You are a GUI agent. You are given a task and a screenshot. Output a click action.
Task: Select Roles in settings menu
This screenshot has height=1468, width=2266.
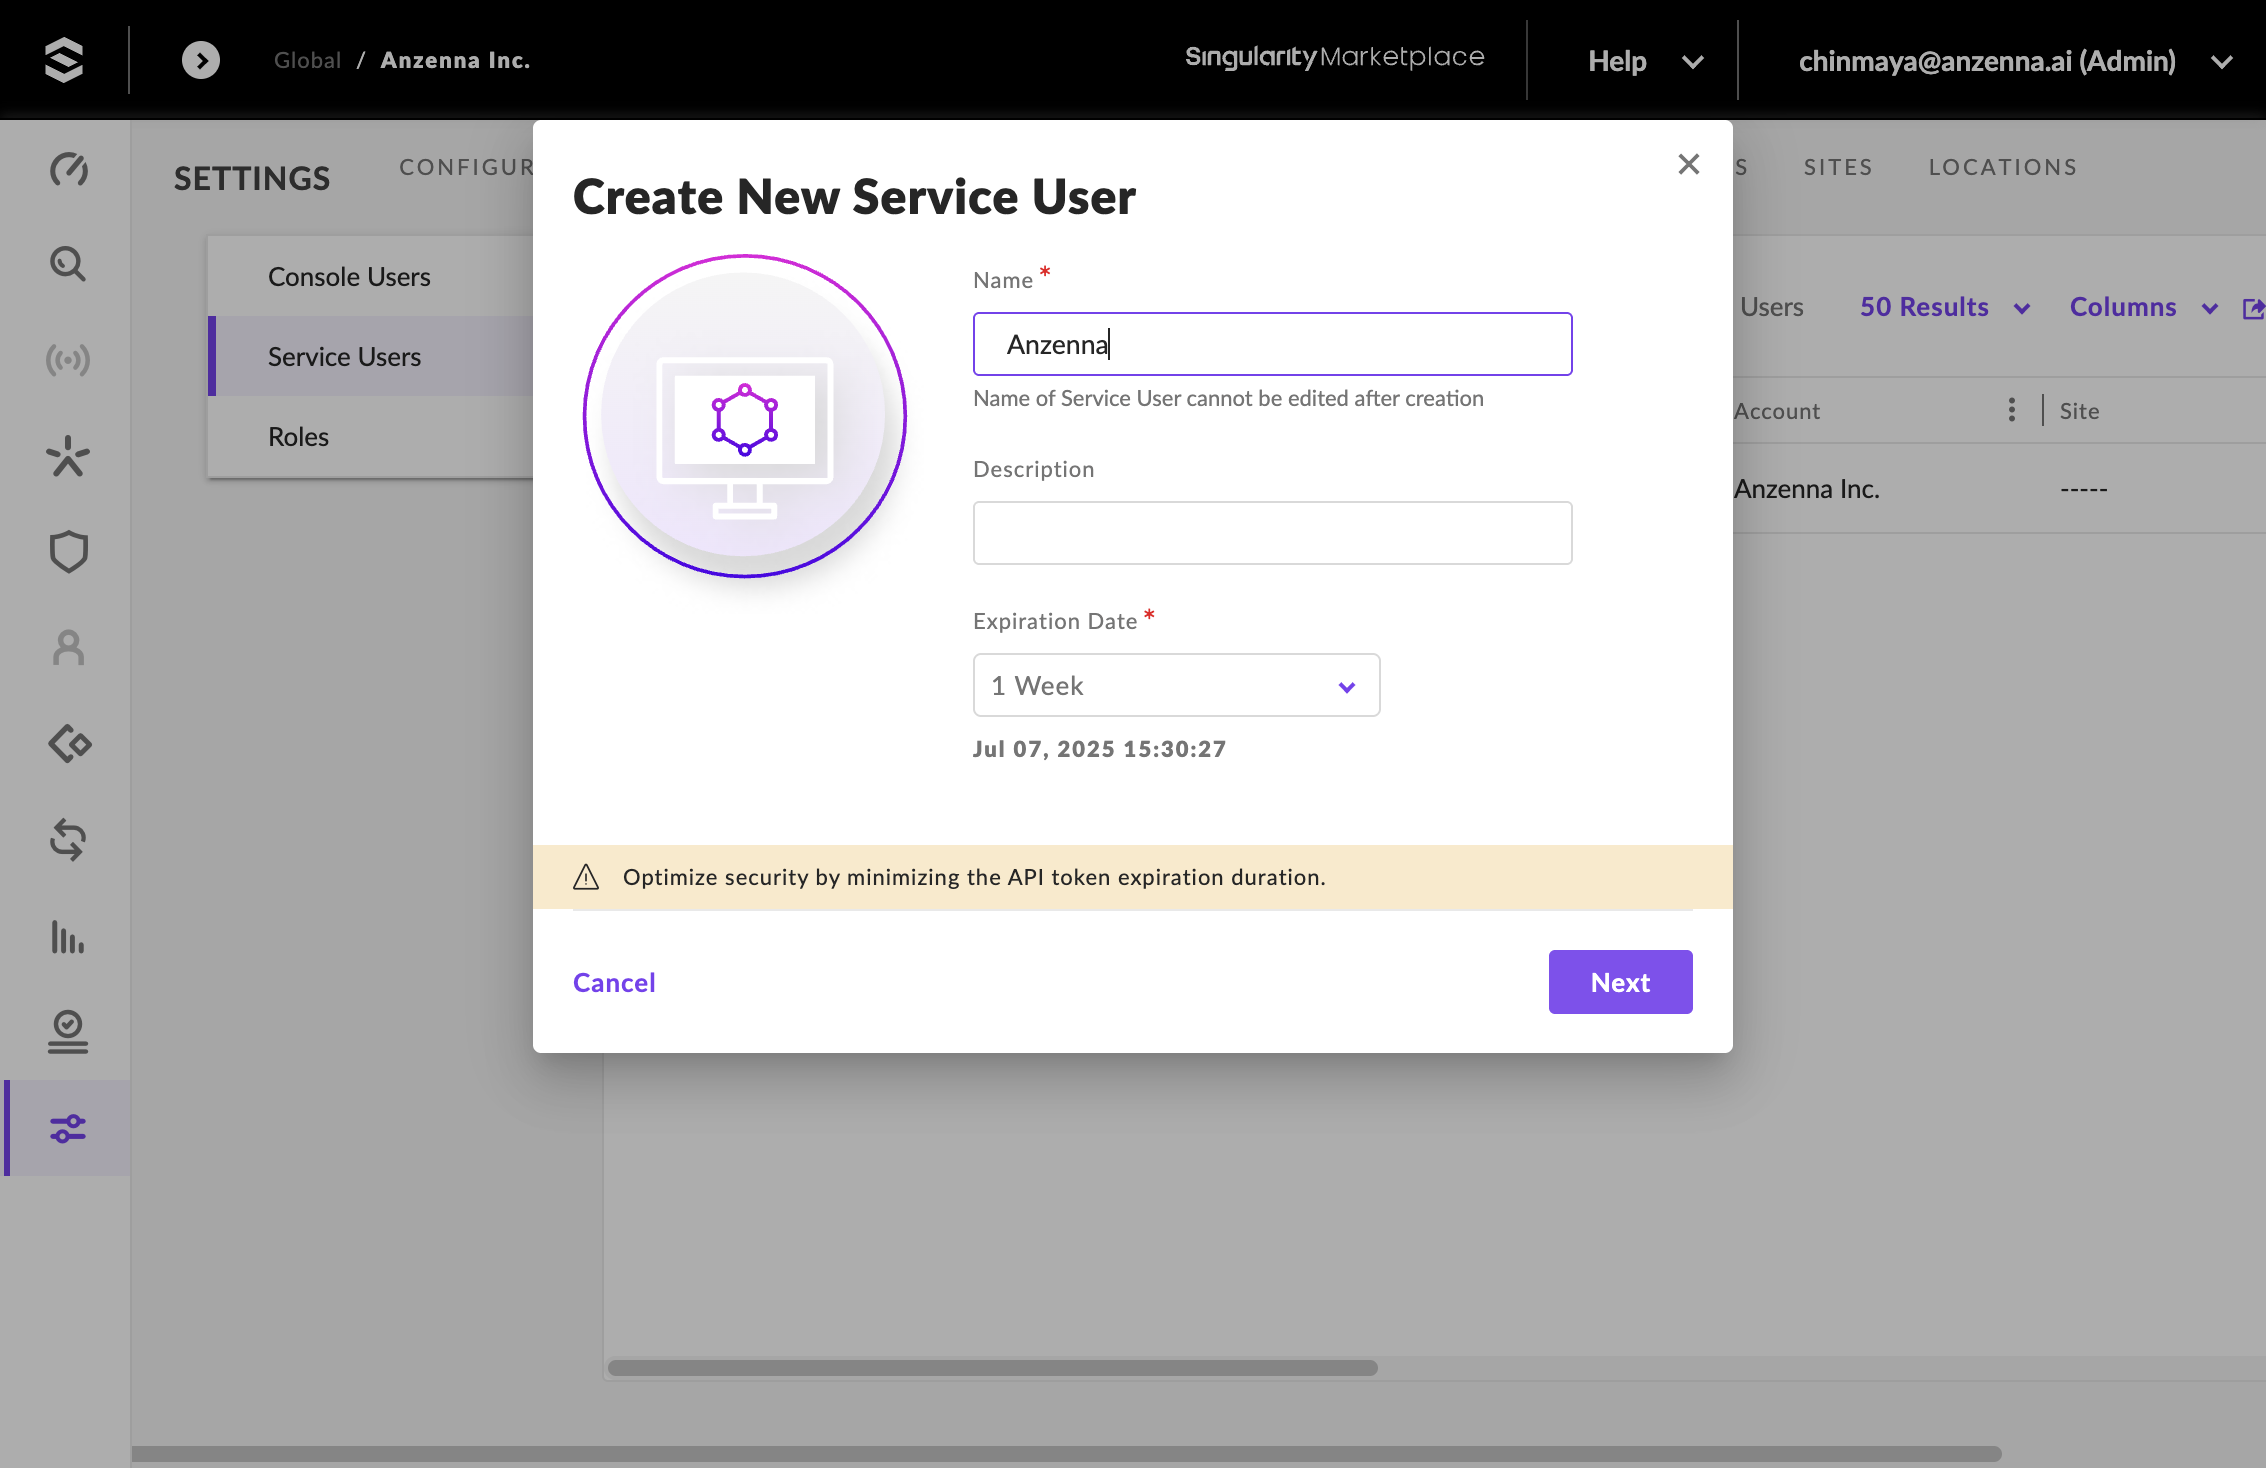pyautogui.click(x=298, y=437)
